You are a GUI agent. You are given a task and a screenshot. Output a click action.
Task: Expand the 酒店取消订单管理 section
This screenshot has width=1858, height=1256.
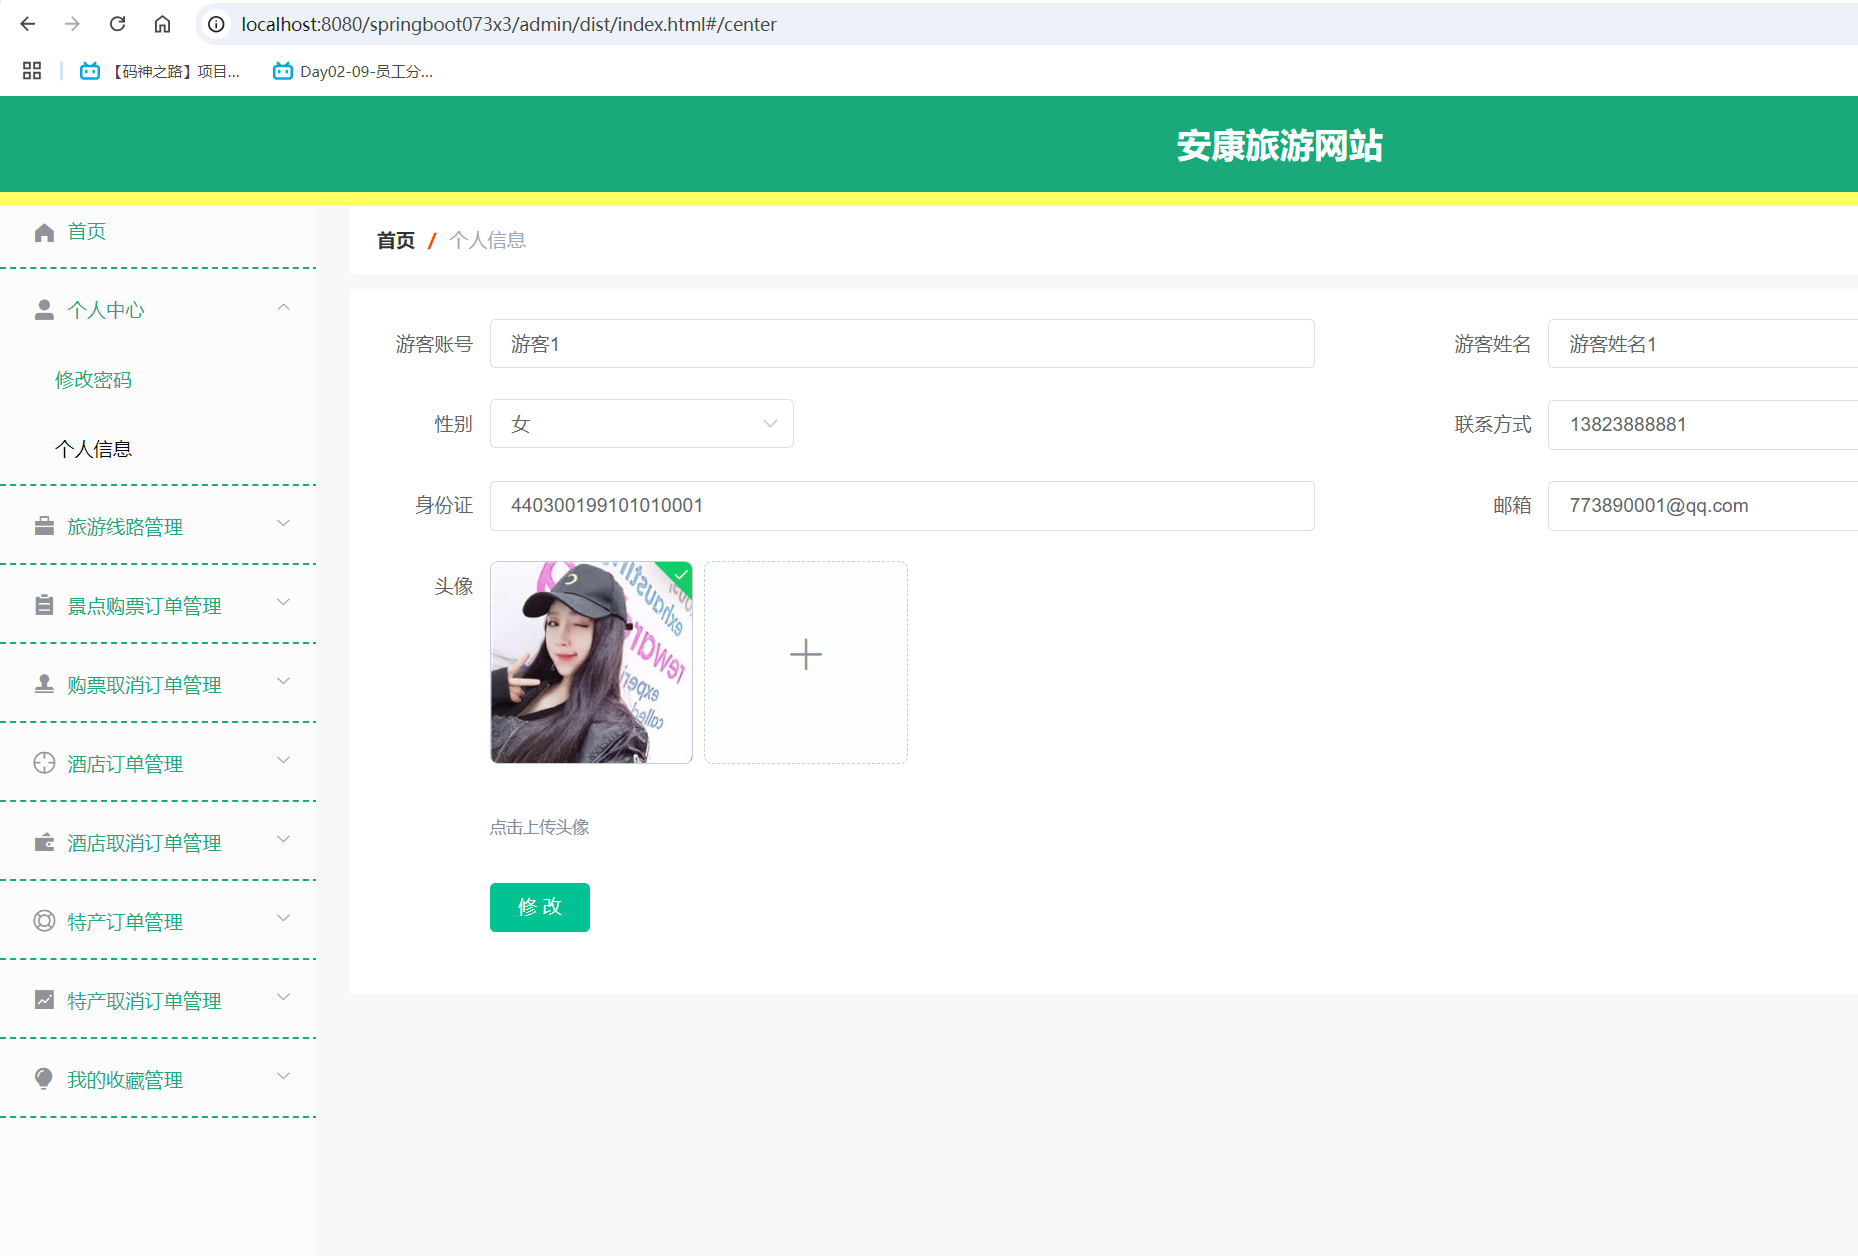tap(283, 840)
